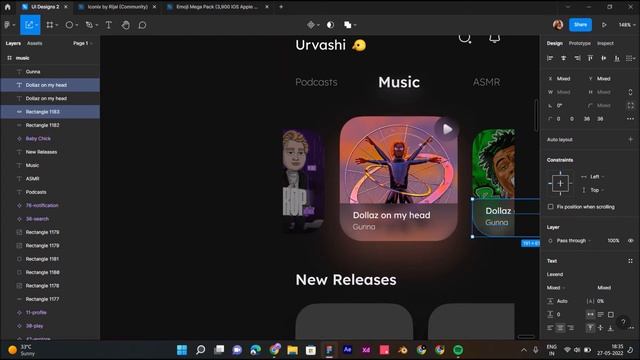The height and width of the screenshot is (360, 640).
Task: Click the Align bottom icon
Action: (617, 58)
